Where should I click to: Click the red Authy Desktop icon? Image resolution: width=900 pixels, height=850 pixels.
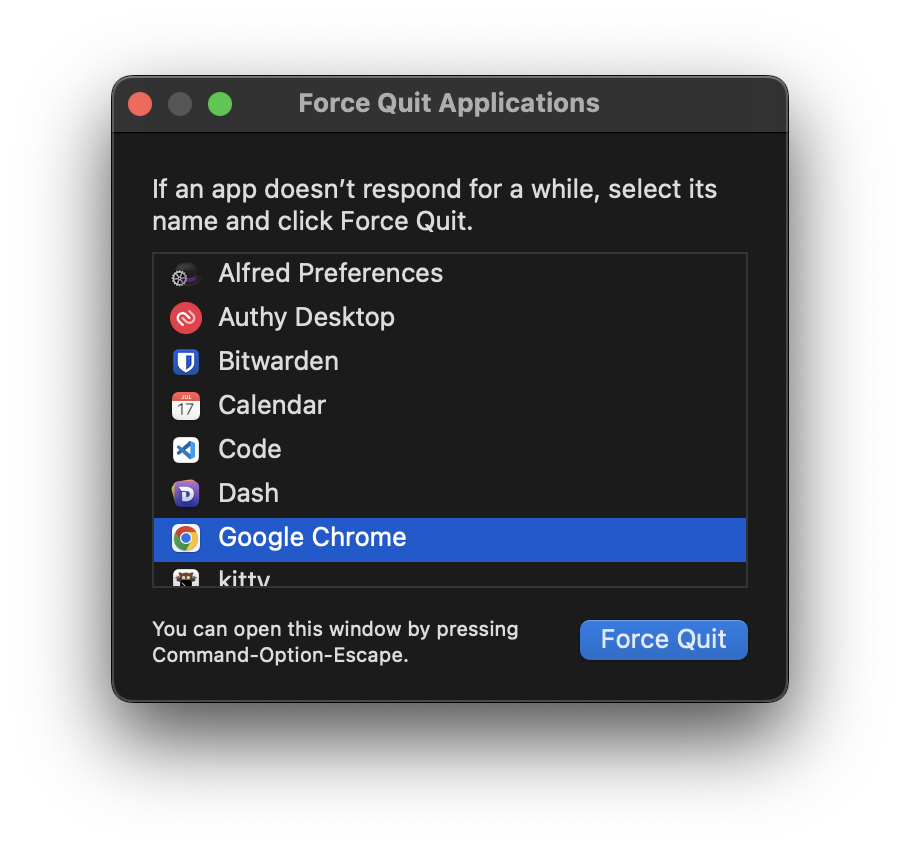pos(186,318)
